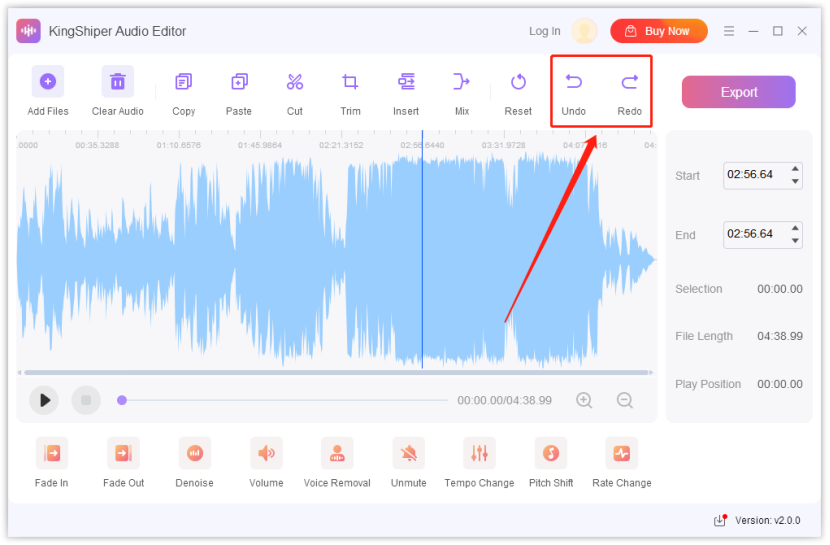Open the hamburger menu
The height and width of the screenshot is (545, 830).
click(729, 31)
